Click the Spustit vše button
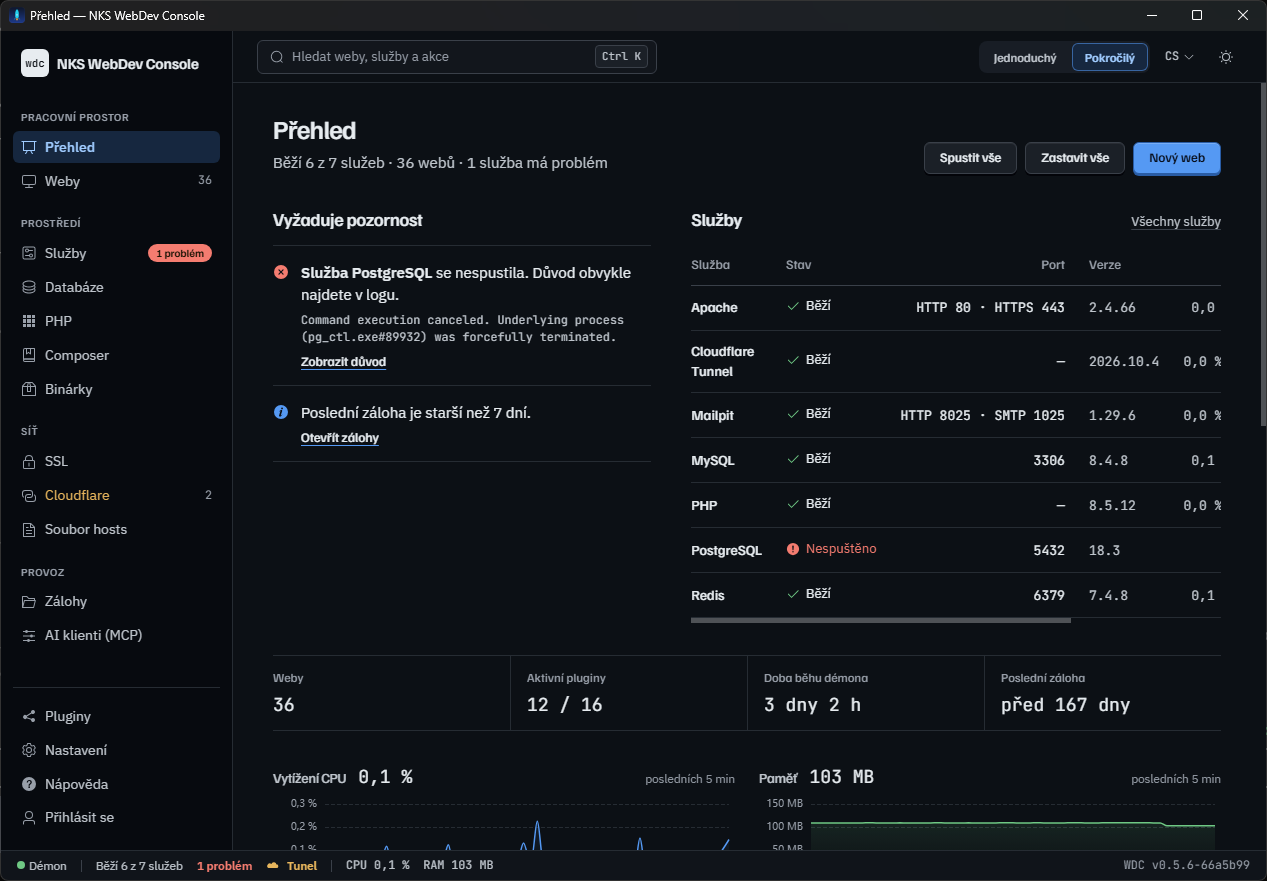Viewport: 1267px width, 881px height. (970, 158)
